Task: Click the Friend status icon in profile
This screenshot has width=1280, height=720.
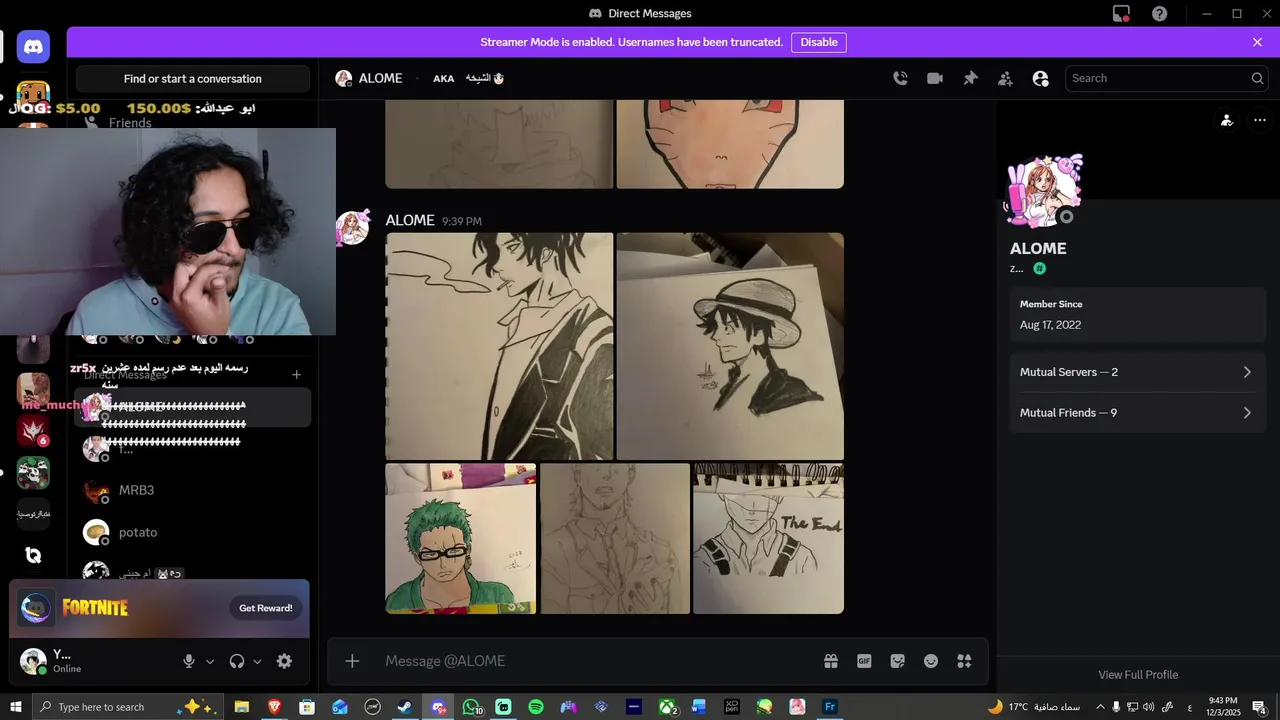Action: point(1227,120)
